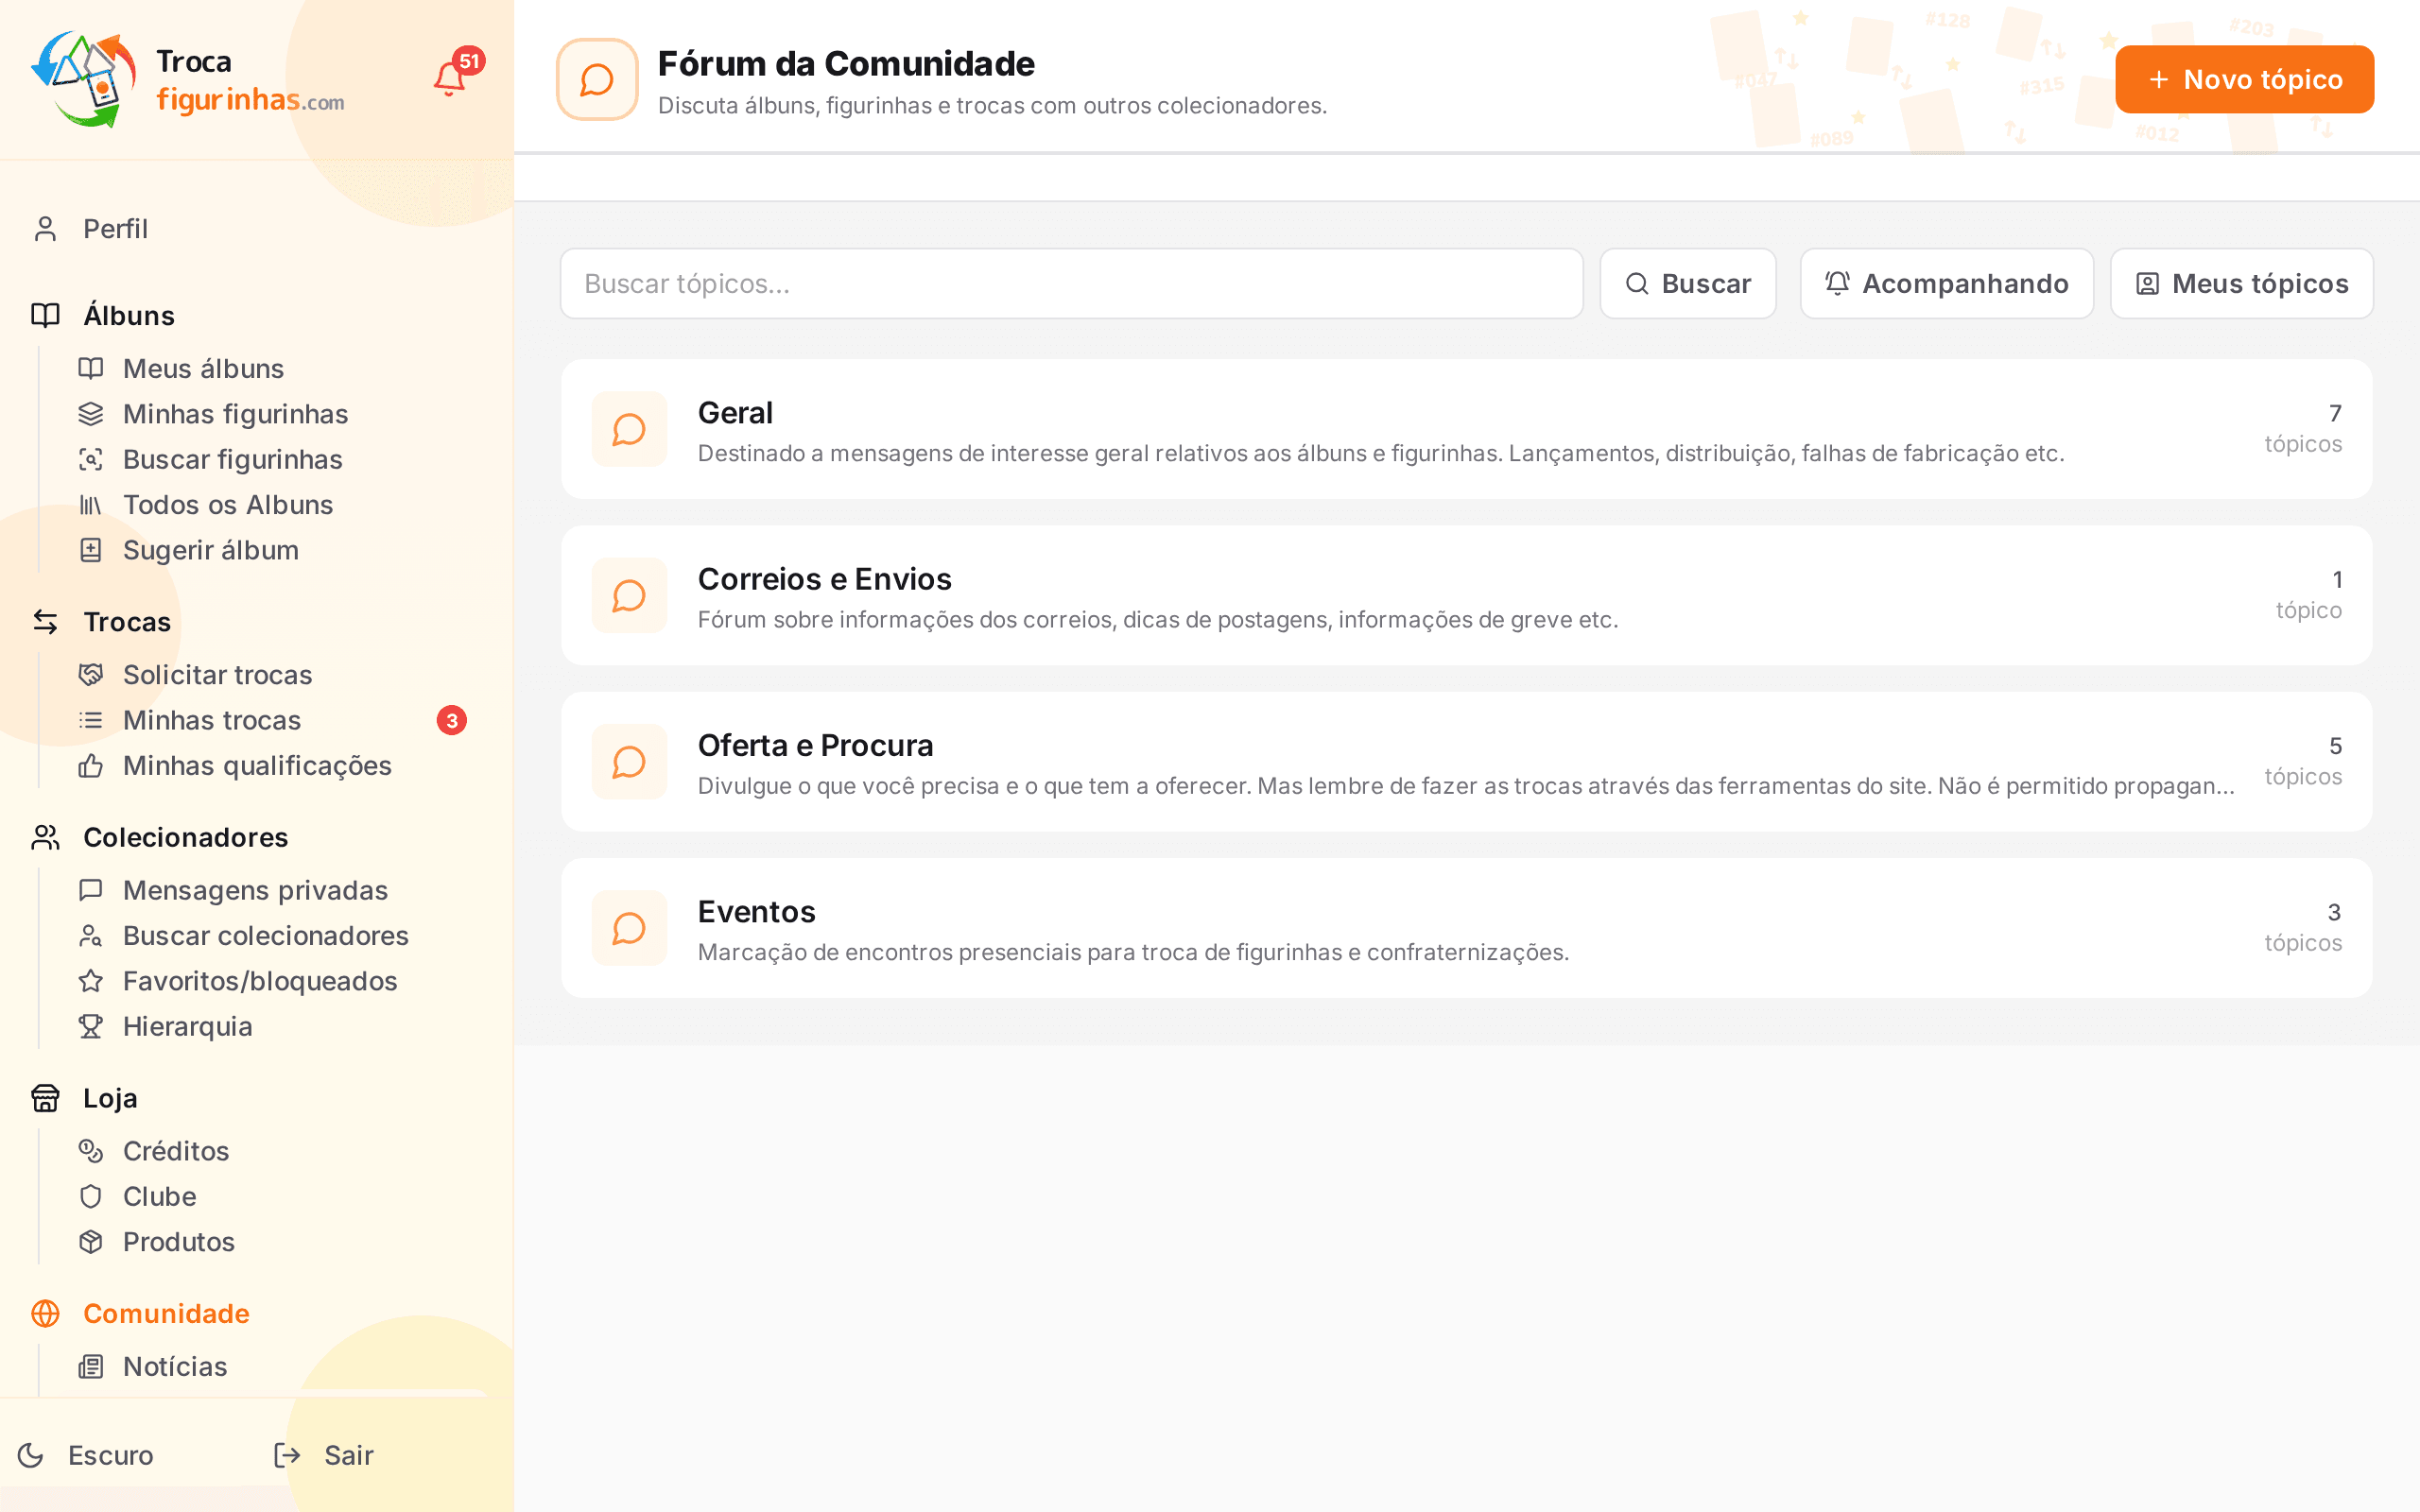Click the Minhas qualificações thumbs-up icon
The height and width of the screenshot is (1512, 2420).
(x=91, y=766)
